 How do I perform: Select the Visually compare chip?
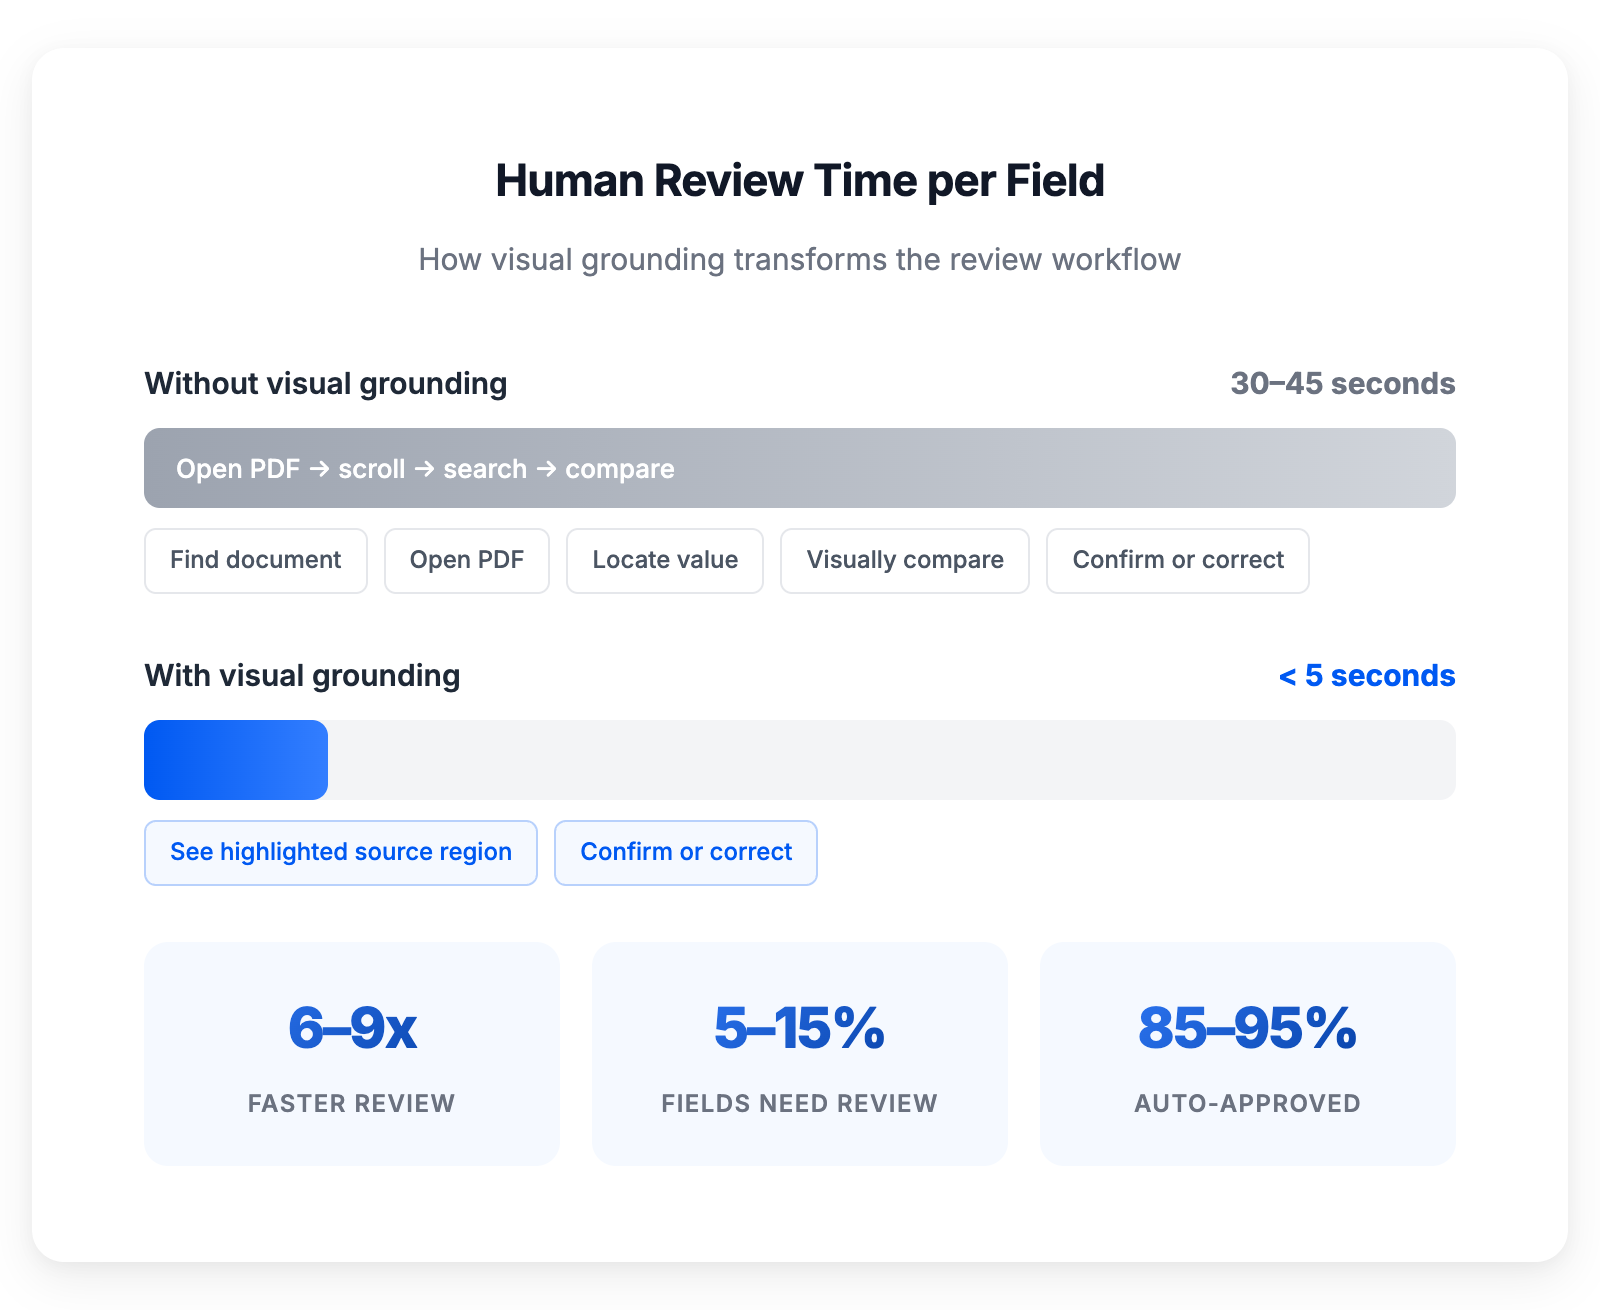pos(905,561)
